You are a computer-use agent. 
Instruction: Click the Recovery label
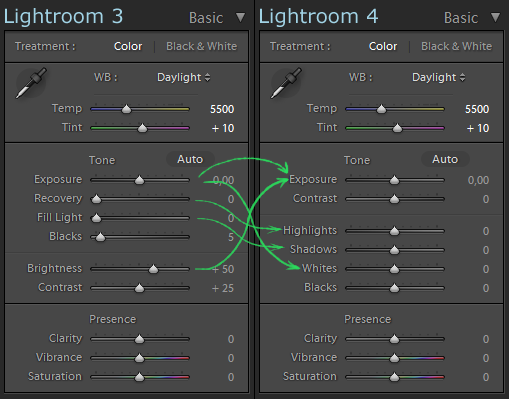pos(58,198)
